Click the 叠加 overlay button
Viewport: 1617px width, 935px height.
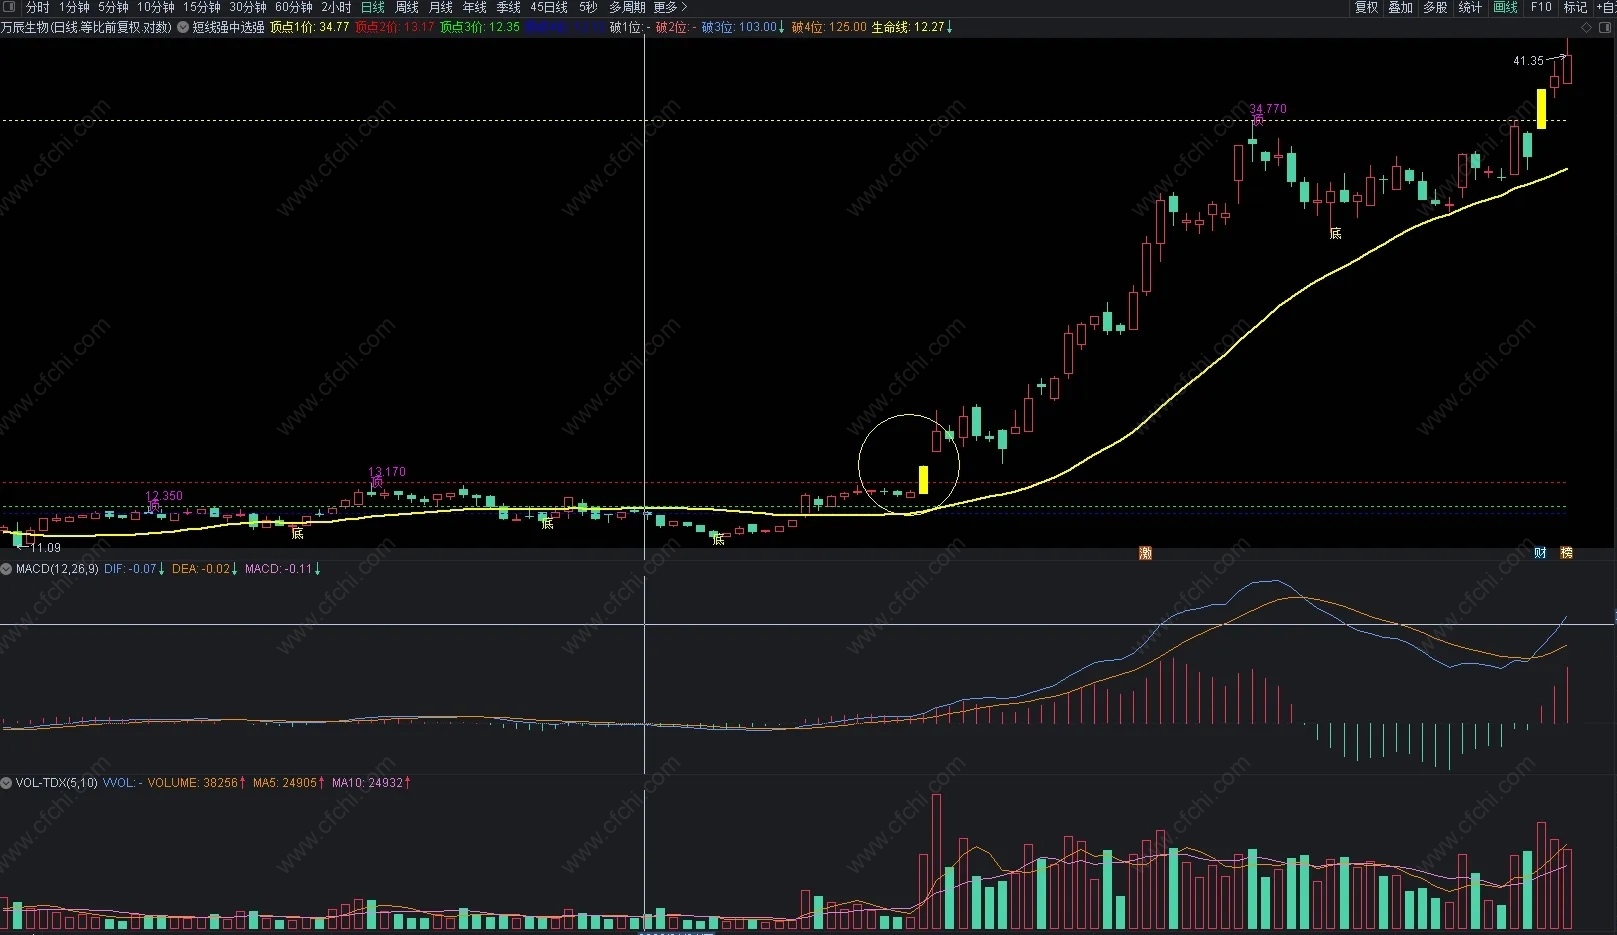(1400, 7)
